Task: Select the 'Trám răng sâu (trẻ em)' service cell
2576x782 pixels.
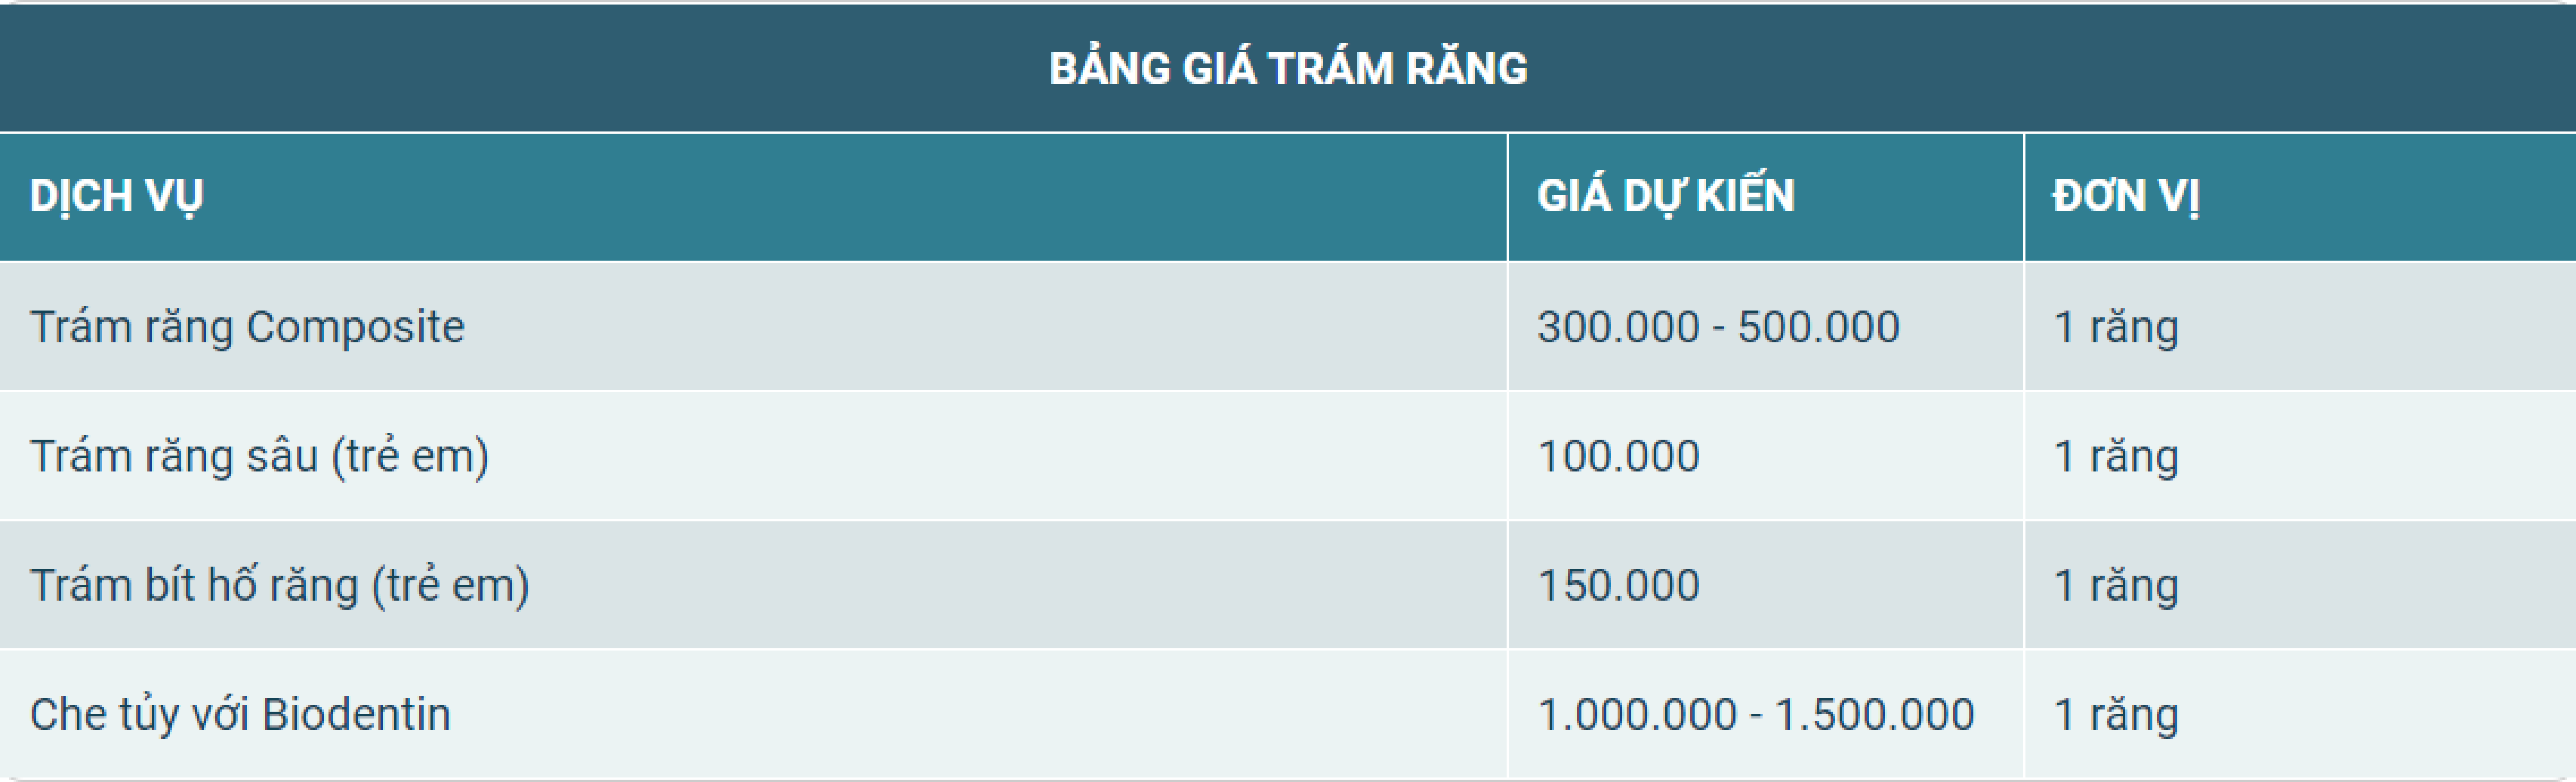Action: pyautogui.click(x=259, y=456)
